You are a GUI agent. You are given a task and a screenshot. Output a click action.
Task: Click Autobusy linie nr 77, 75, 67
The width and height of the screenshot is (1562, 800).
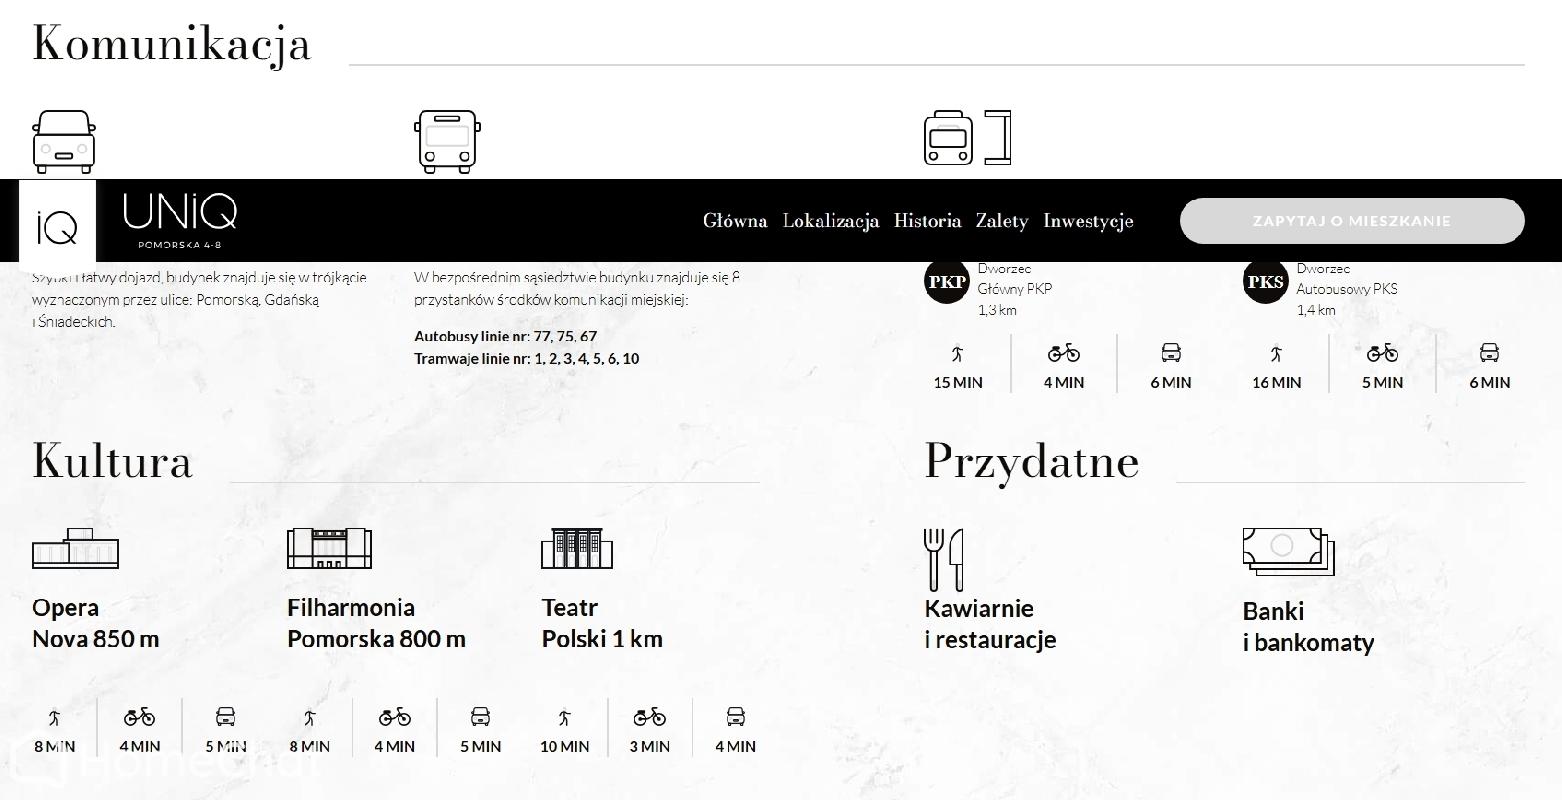[505, 336]
